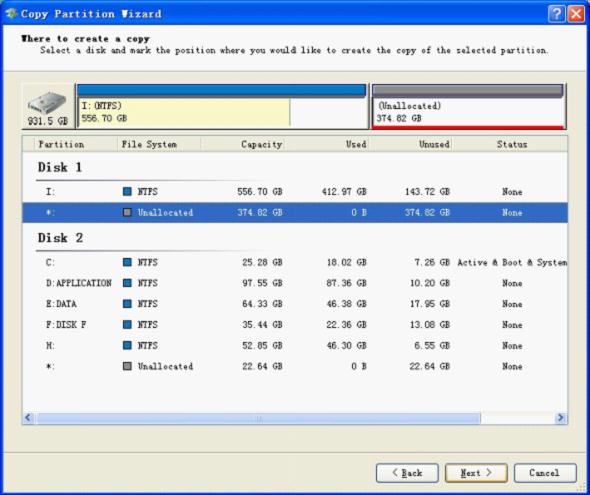Click the gray Unallocated icon in Disk 1
Screen dimensions: 590x495
point(127,212)
